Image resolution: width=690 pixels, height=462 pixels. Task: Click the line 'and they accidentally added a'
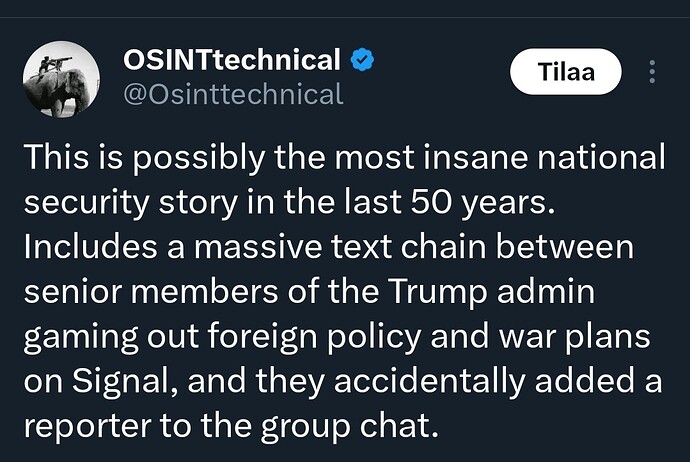343,382
